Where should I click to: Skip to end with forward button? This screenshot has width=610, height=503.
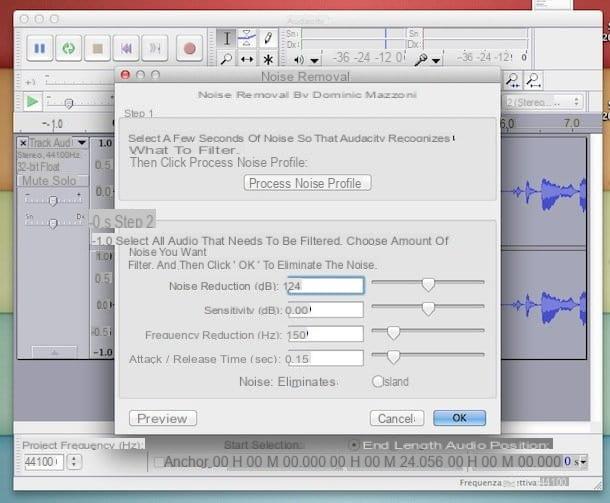pos(155,48)
